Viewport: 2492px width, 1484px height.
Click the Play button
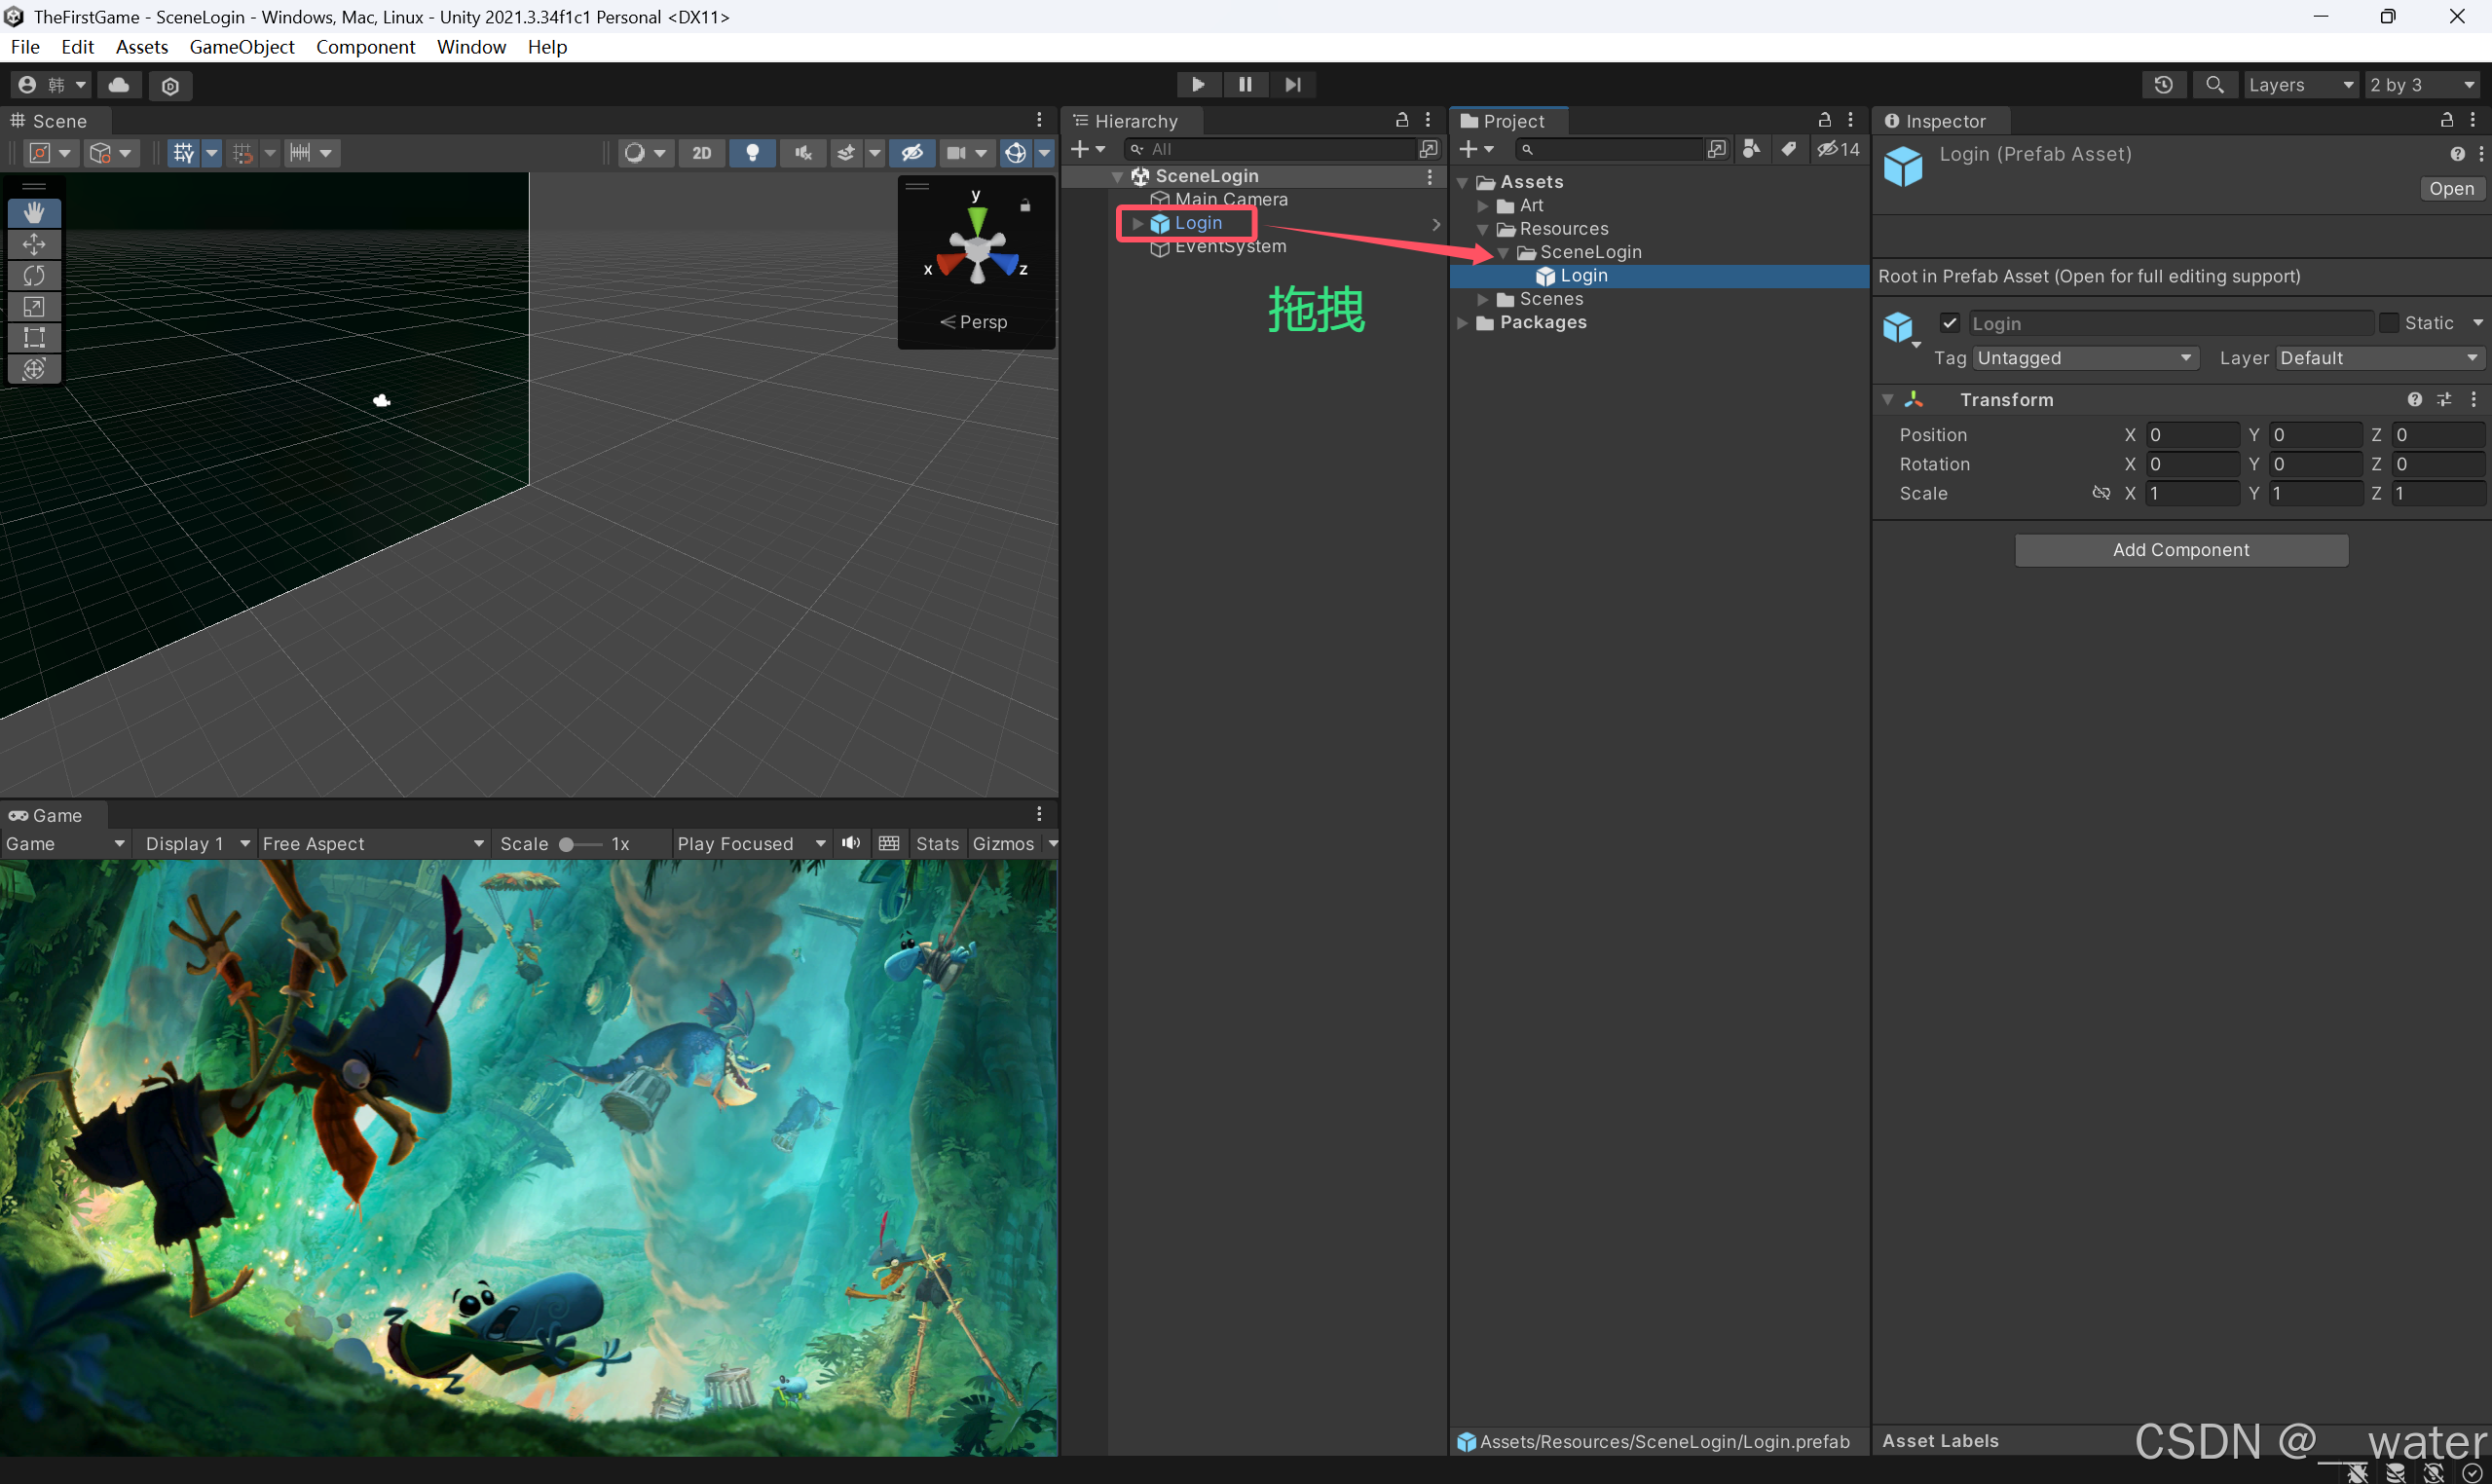[1197, 85]
